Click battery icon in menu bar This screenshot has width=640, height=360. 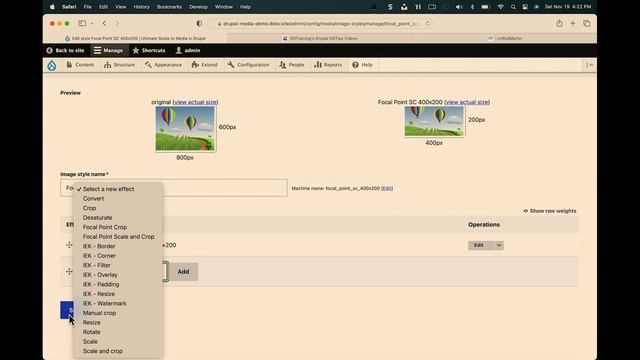pyautogui.click(x=485, y=7)
